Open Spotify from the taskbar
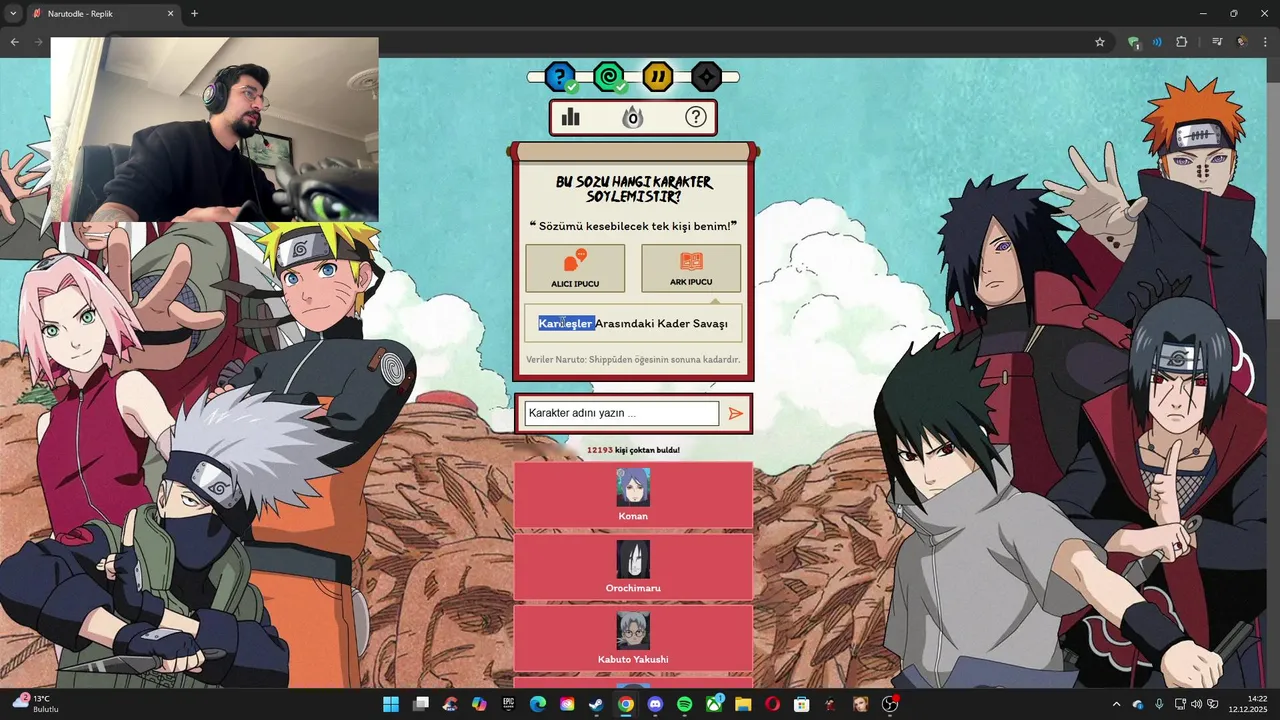This screenshot has width=1280, height=720. click(684, 704)
